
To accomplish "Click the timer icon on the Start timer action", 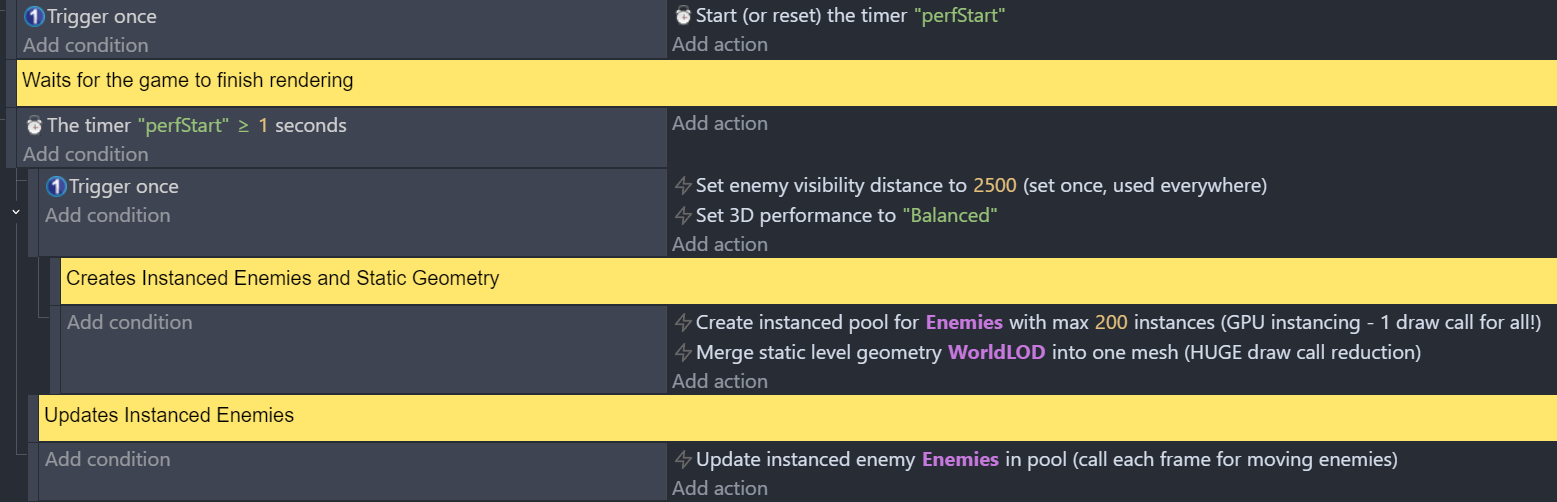I will (x=683, y=16).
